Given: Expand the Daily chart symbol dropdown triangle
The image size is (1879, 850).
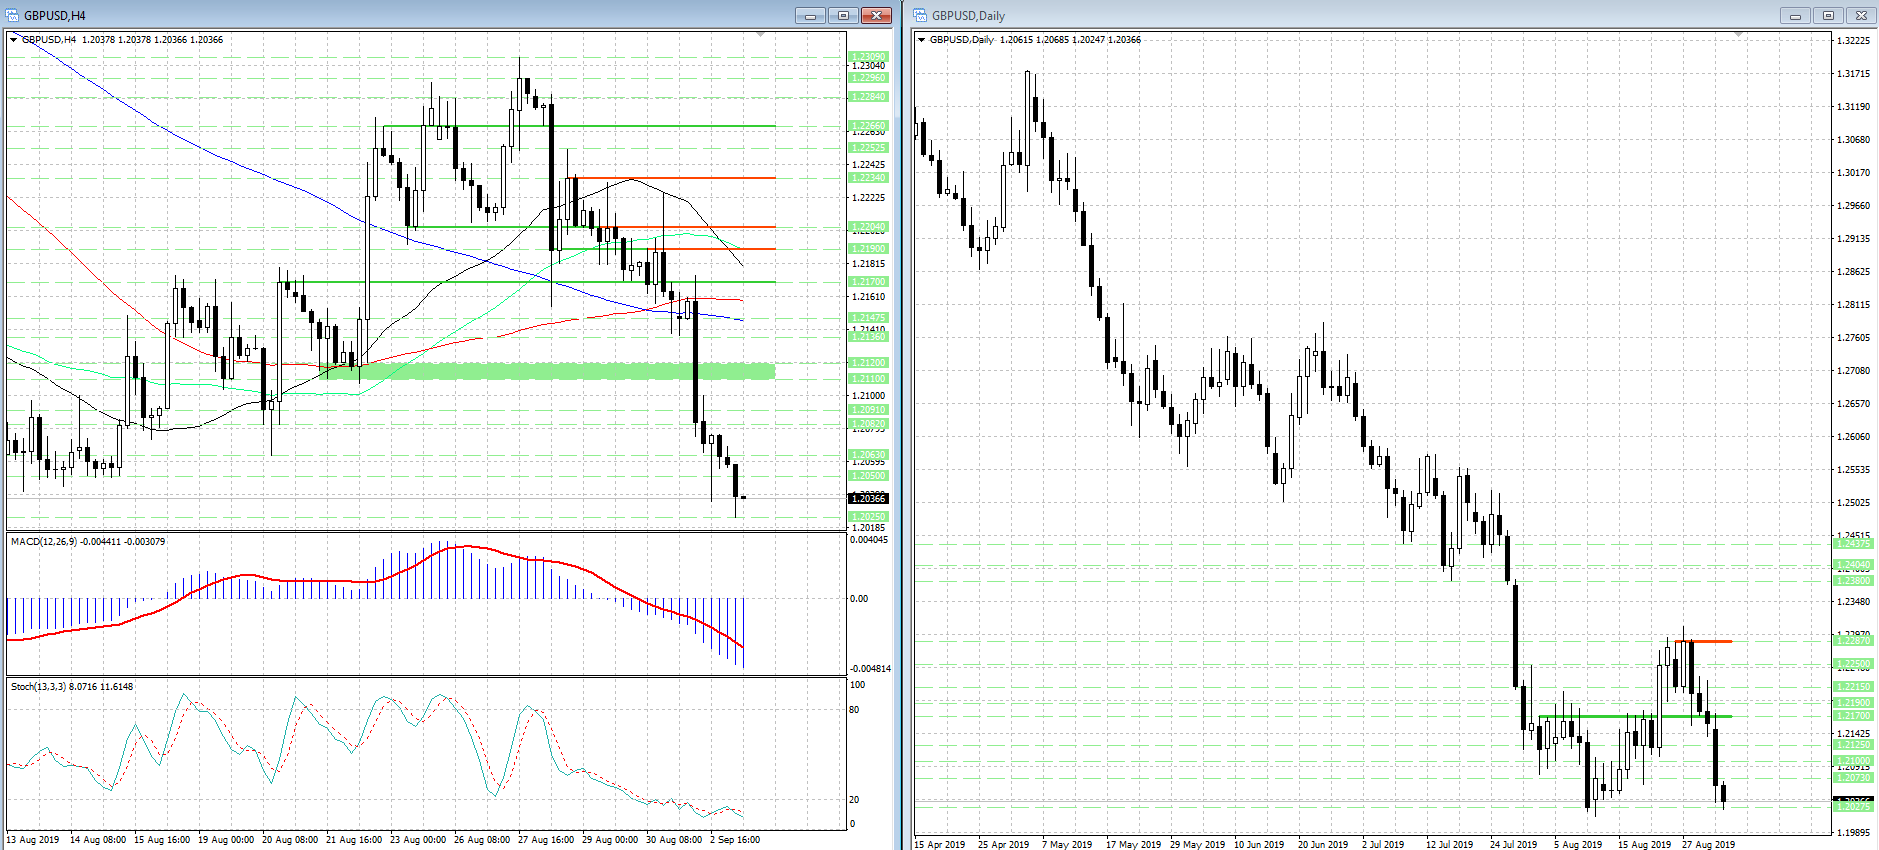Looking at the screenshot, I should pyautogui.click(x=922, y=40).
